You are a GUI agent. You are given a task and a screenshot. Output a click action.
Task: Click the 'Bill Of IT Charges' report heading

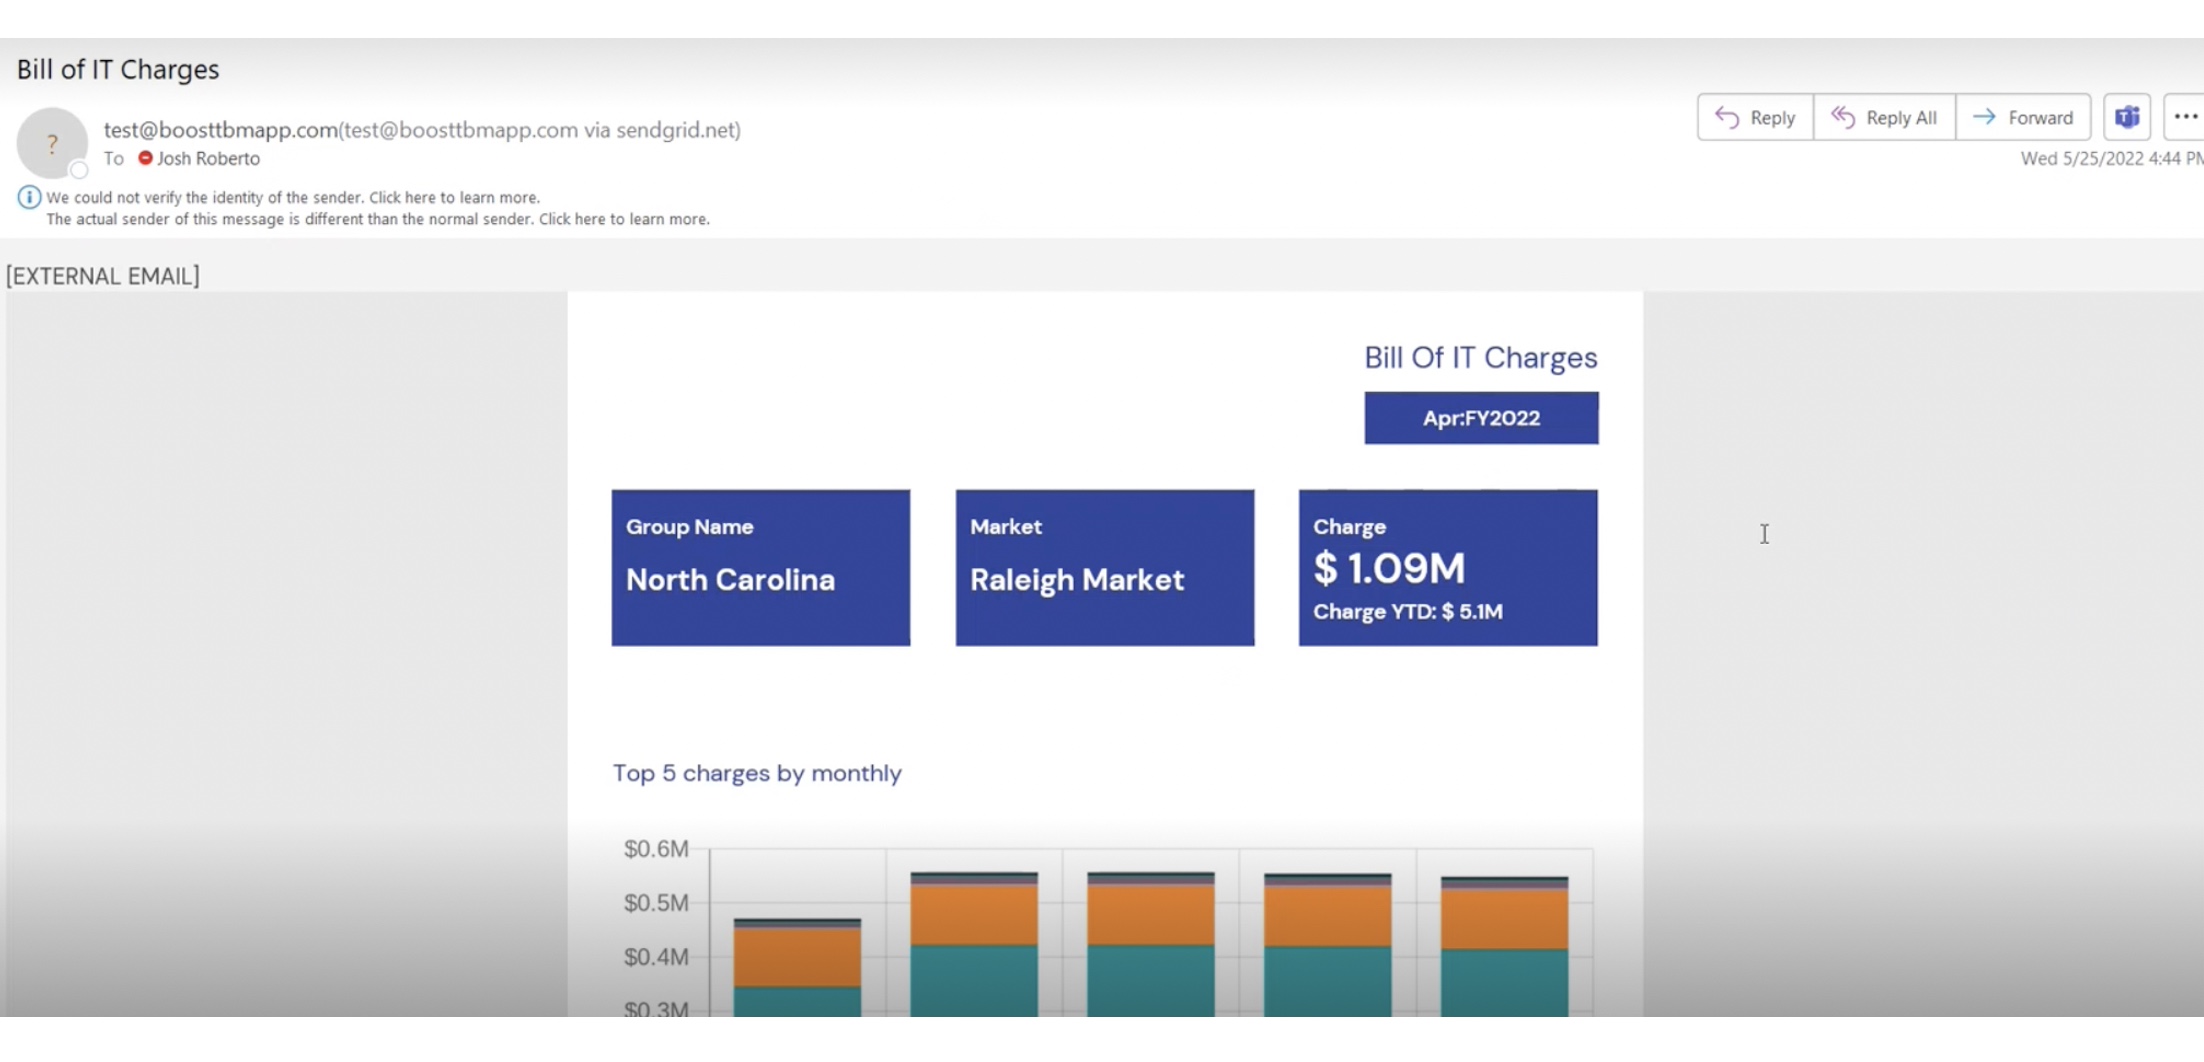tap(1481, 357)
